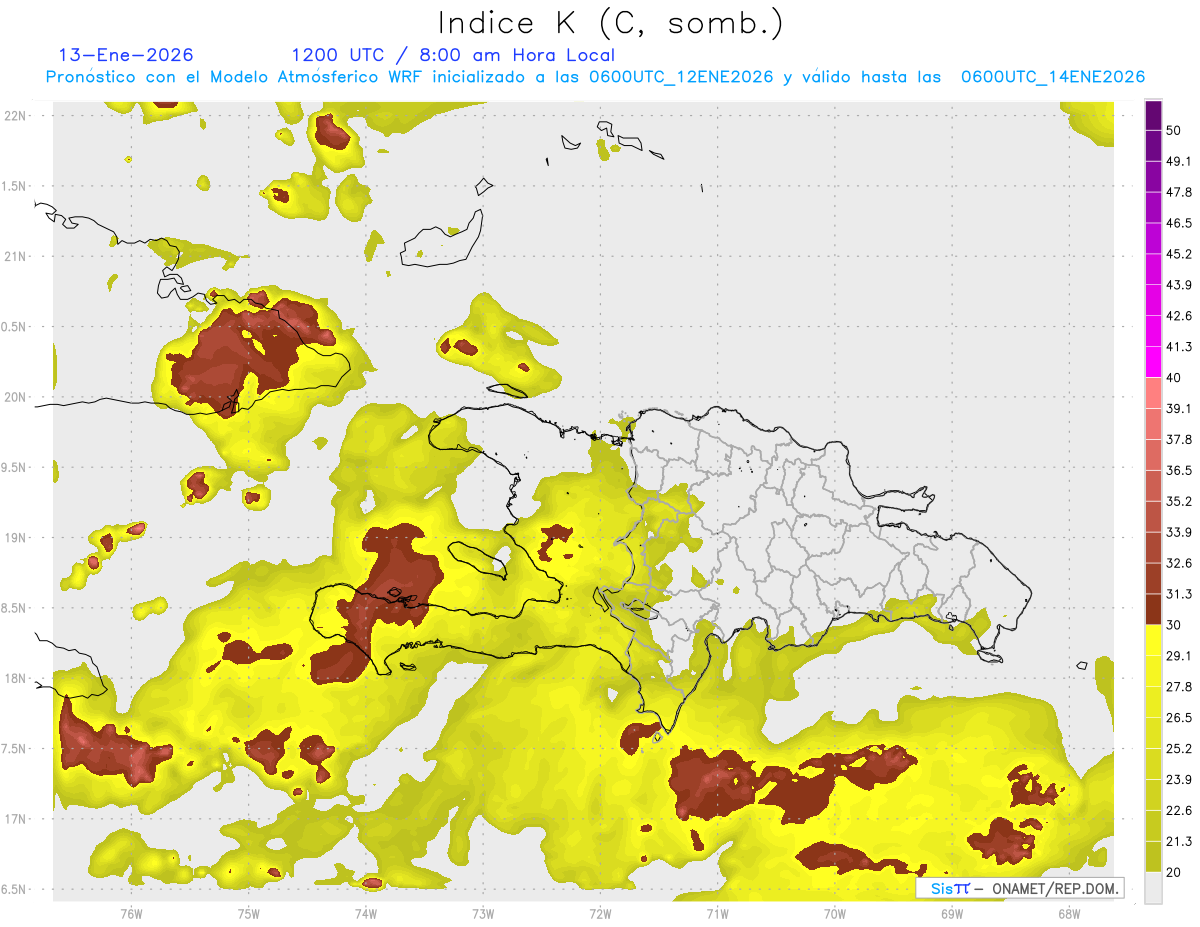The image size is (1200, 927).
Task: Select the colorbar value 29.1
Action: pos(1179,656)
